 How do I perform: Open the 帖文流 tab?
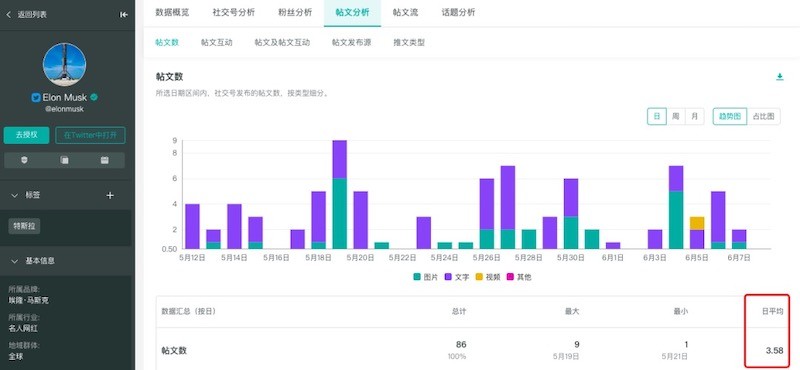point(405,13)
